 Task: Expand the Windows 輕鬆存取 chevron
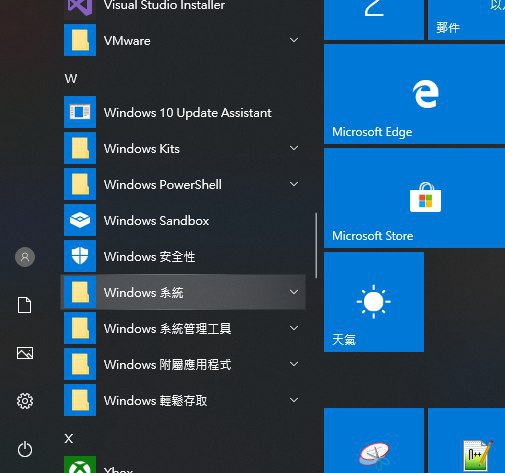pyautogui.click(x=294, y=400)
